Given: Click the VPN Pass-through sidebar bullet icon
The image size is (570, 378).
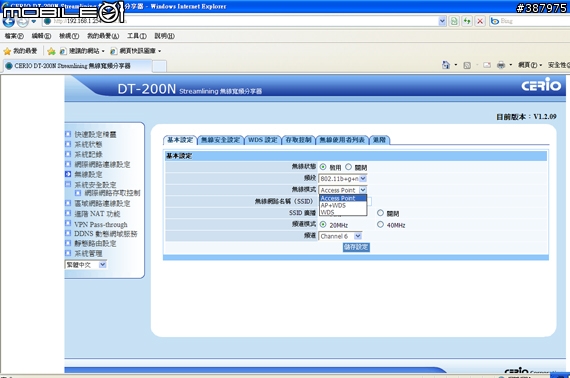Looking at the screenshot, I should (x=68, y=223).
